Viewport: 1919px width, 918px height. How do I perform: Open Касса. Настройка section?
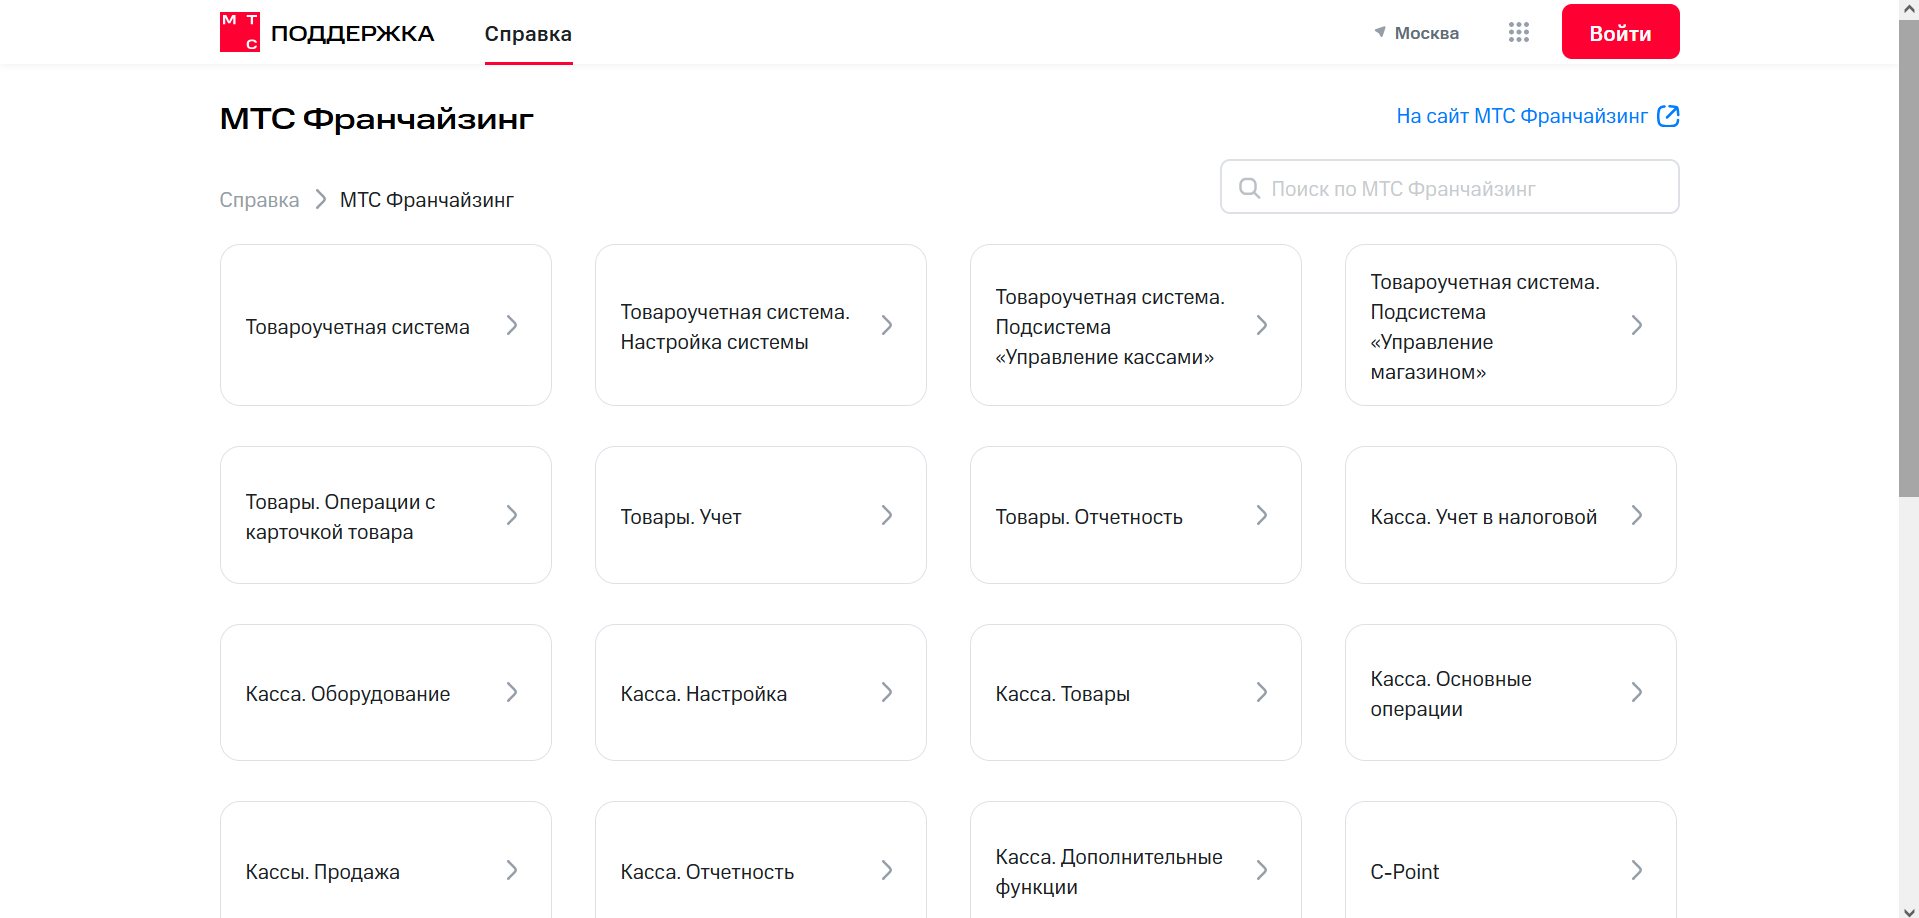tap(761, 692)
